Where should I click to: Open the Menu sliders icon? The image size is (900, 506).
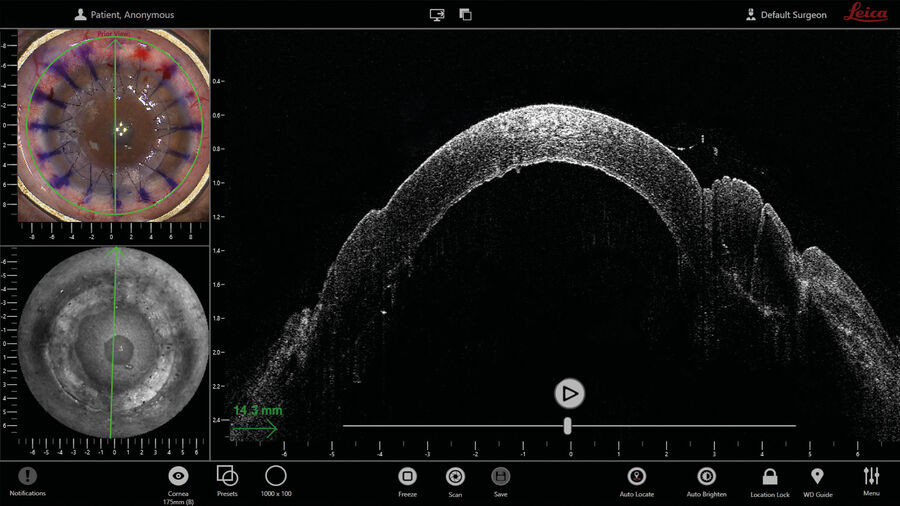click(871, 476)
